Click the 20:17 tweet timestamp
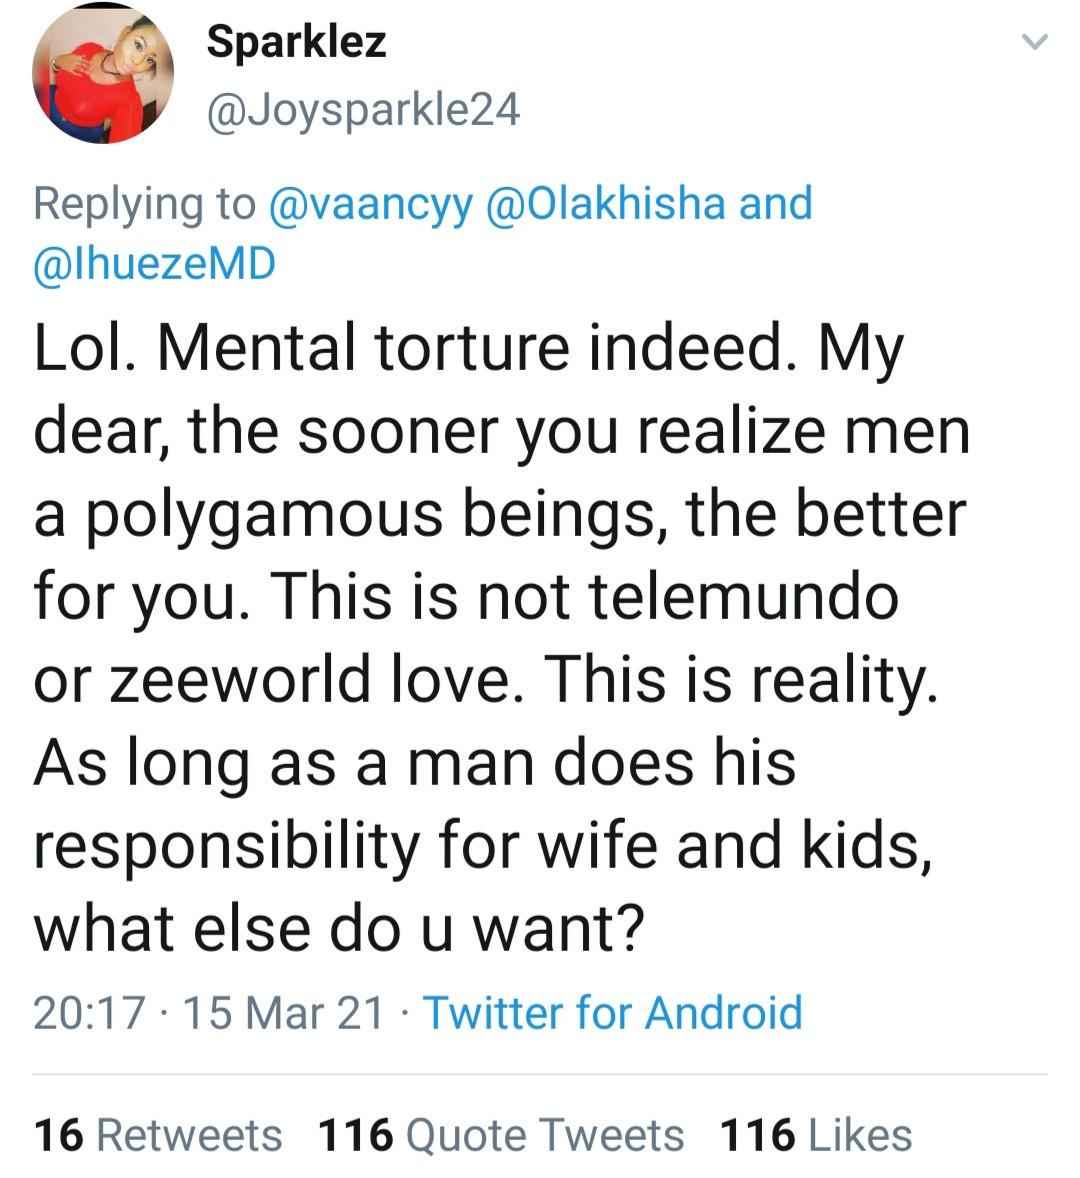 [x=89, y=1012]
